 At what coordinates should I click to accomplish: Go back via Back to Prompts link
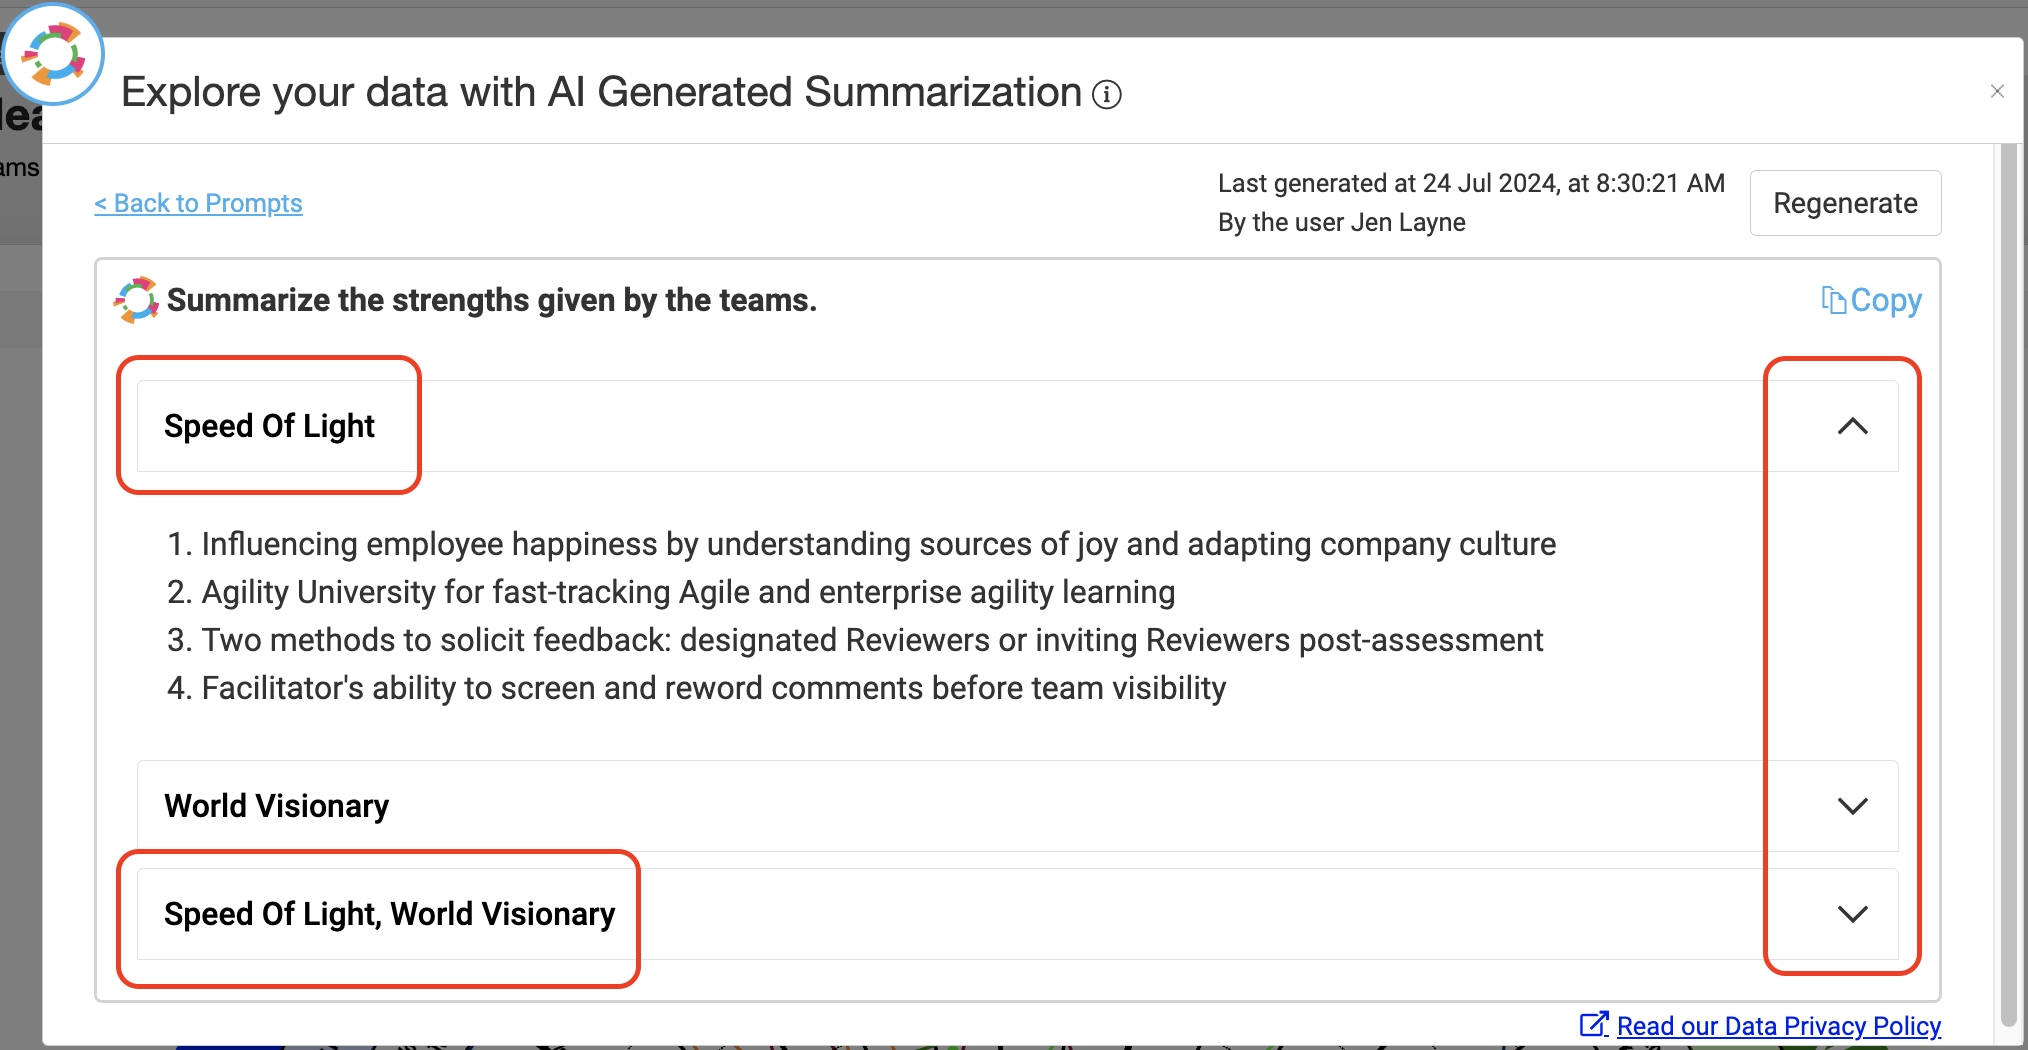coord(198,203)
